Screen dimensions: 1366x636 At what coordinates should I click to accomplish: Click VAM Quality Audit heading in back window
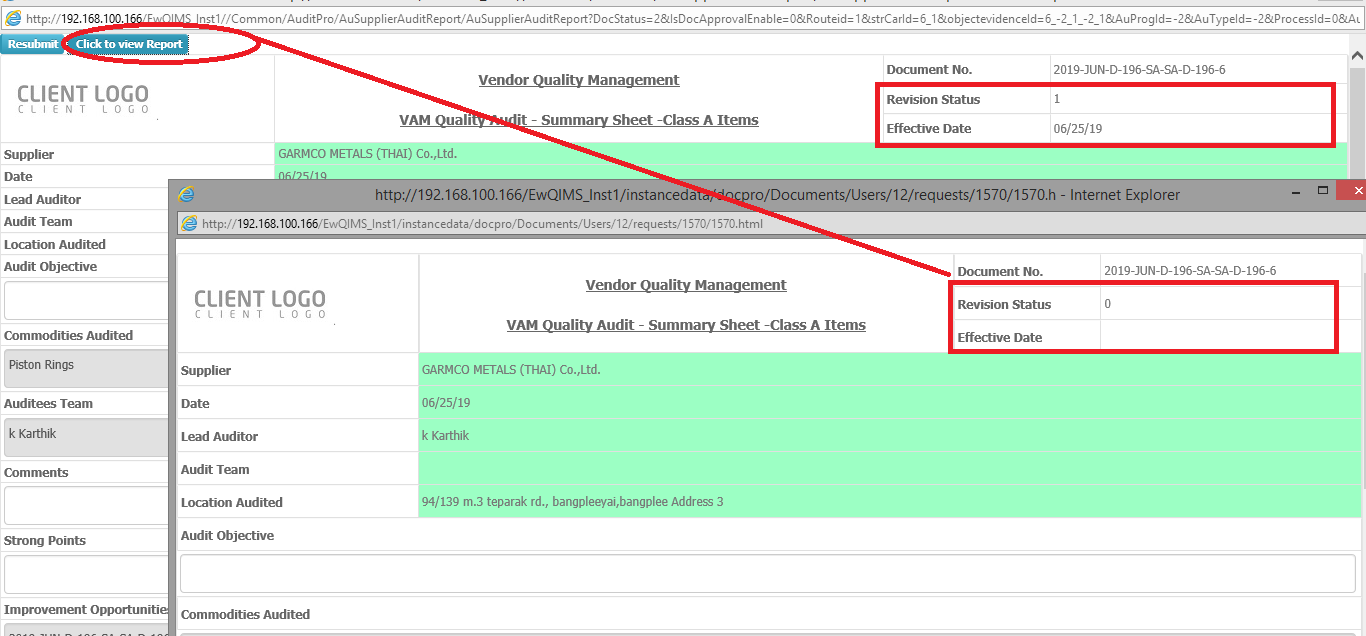[x=579, y=120]
